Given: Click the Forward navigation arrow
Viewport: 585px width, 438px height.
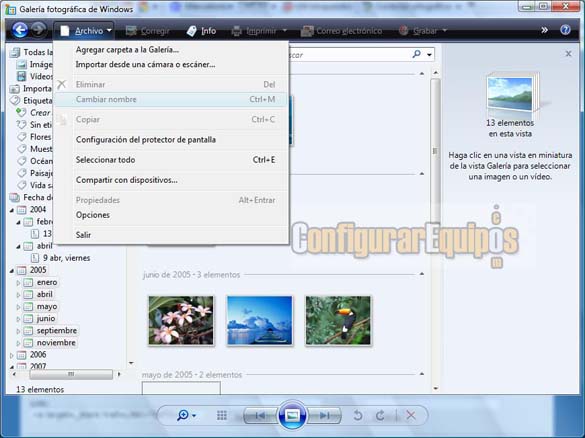Looking at the screenshot, I should (x=38, y=29).
